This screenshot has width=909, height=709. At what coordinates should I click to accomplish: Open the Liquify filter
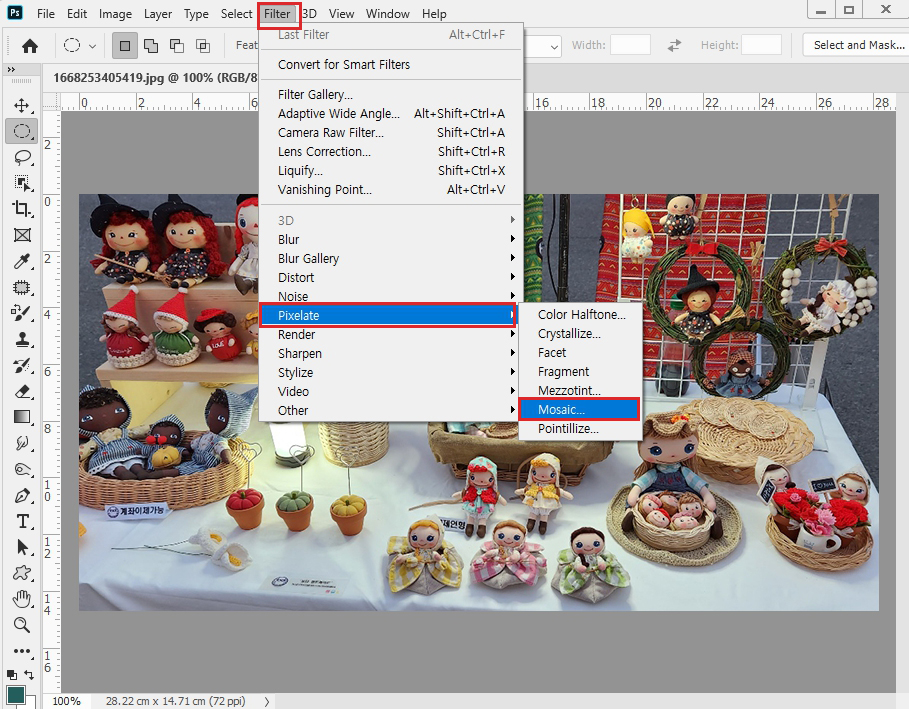(x=390, y=171)
